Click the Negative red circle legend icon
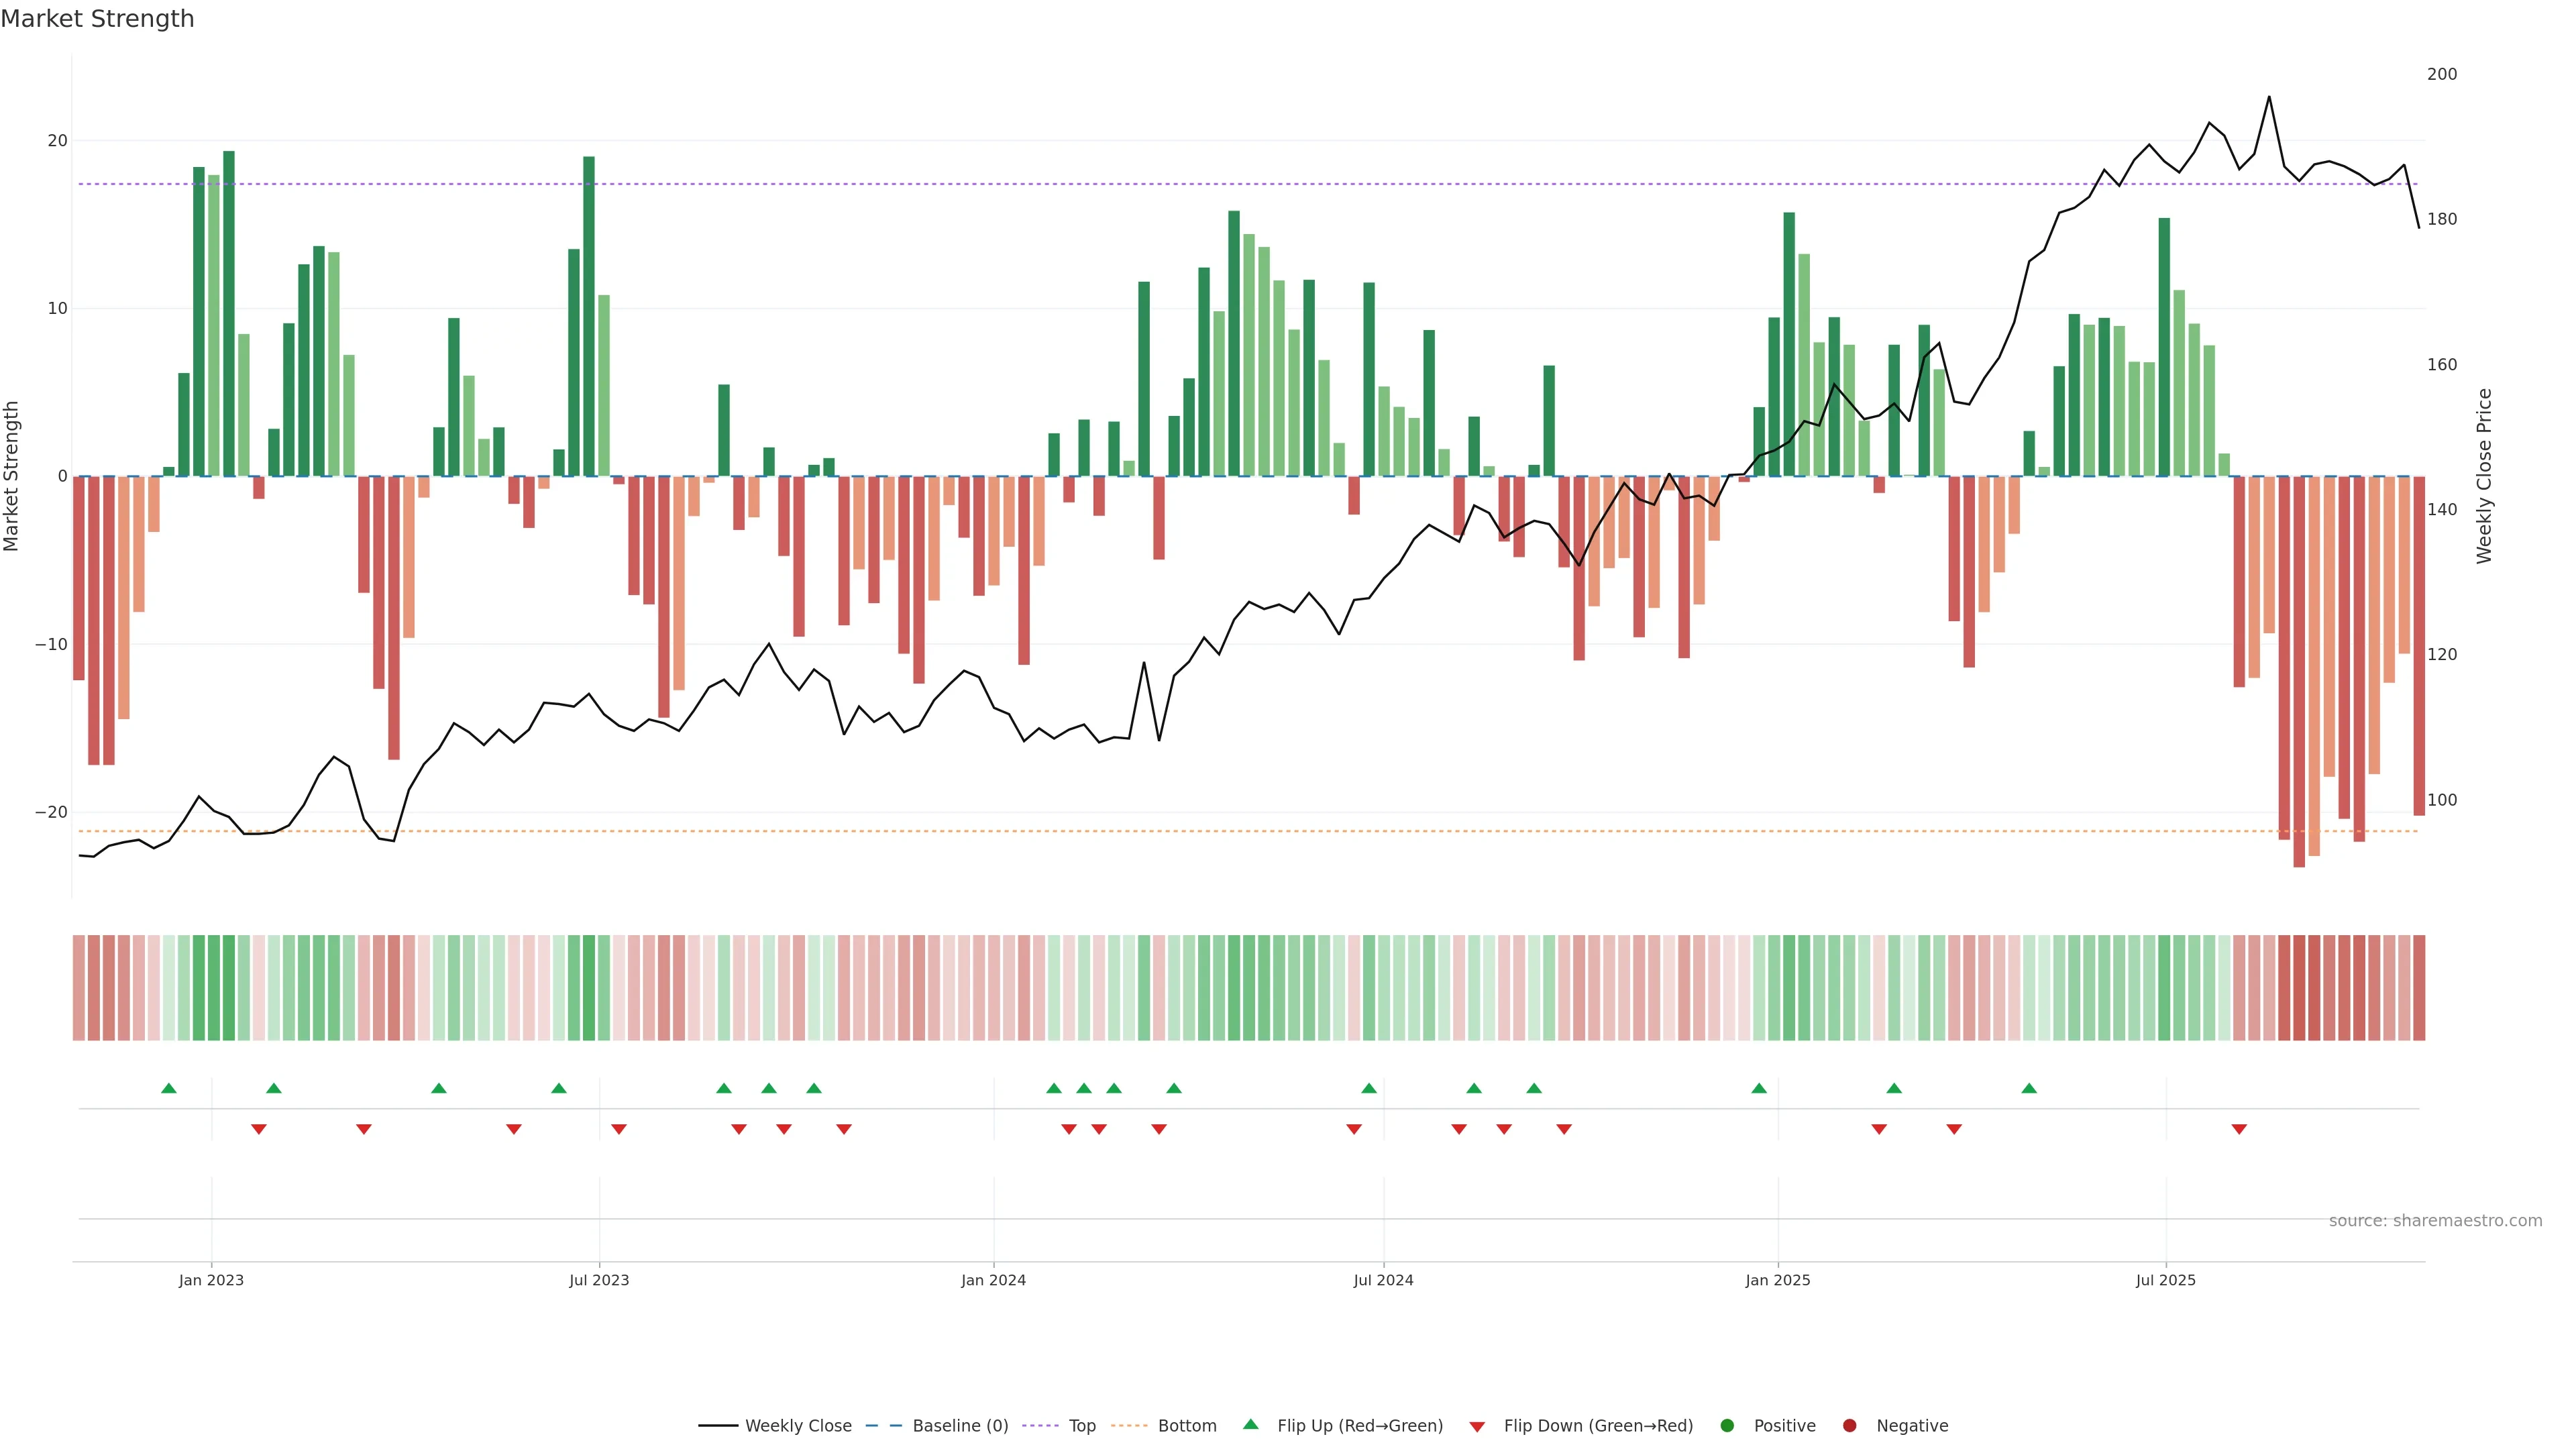2576x1449 pixels. coord(1849,1426)
